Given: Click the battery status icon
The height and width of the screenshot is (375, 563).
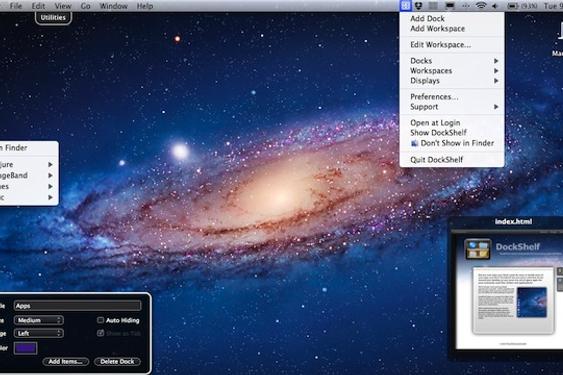Looking at the screenshot, I should [512, 6].
